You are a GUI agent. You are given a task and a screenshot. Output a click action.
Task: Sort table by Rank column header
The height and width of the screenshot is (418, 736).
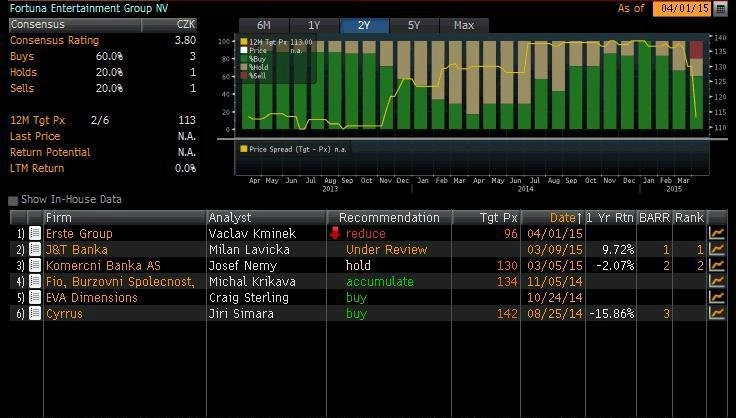pyautogui.click(x=689, y=218)
